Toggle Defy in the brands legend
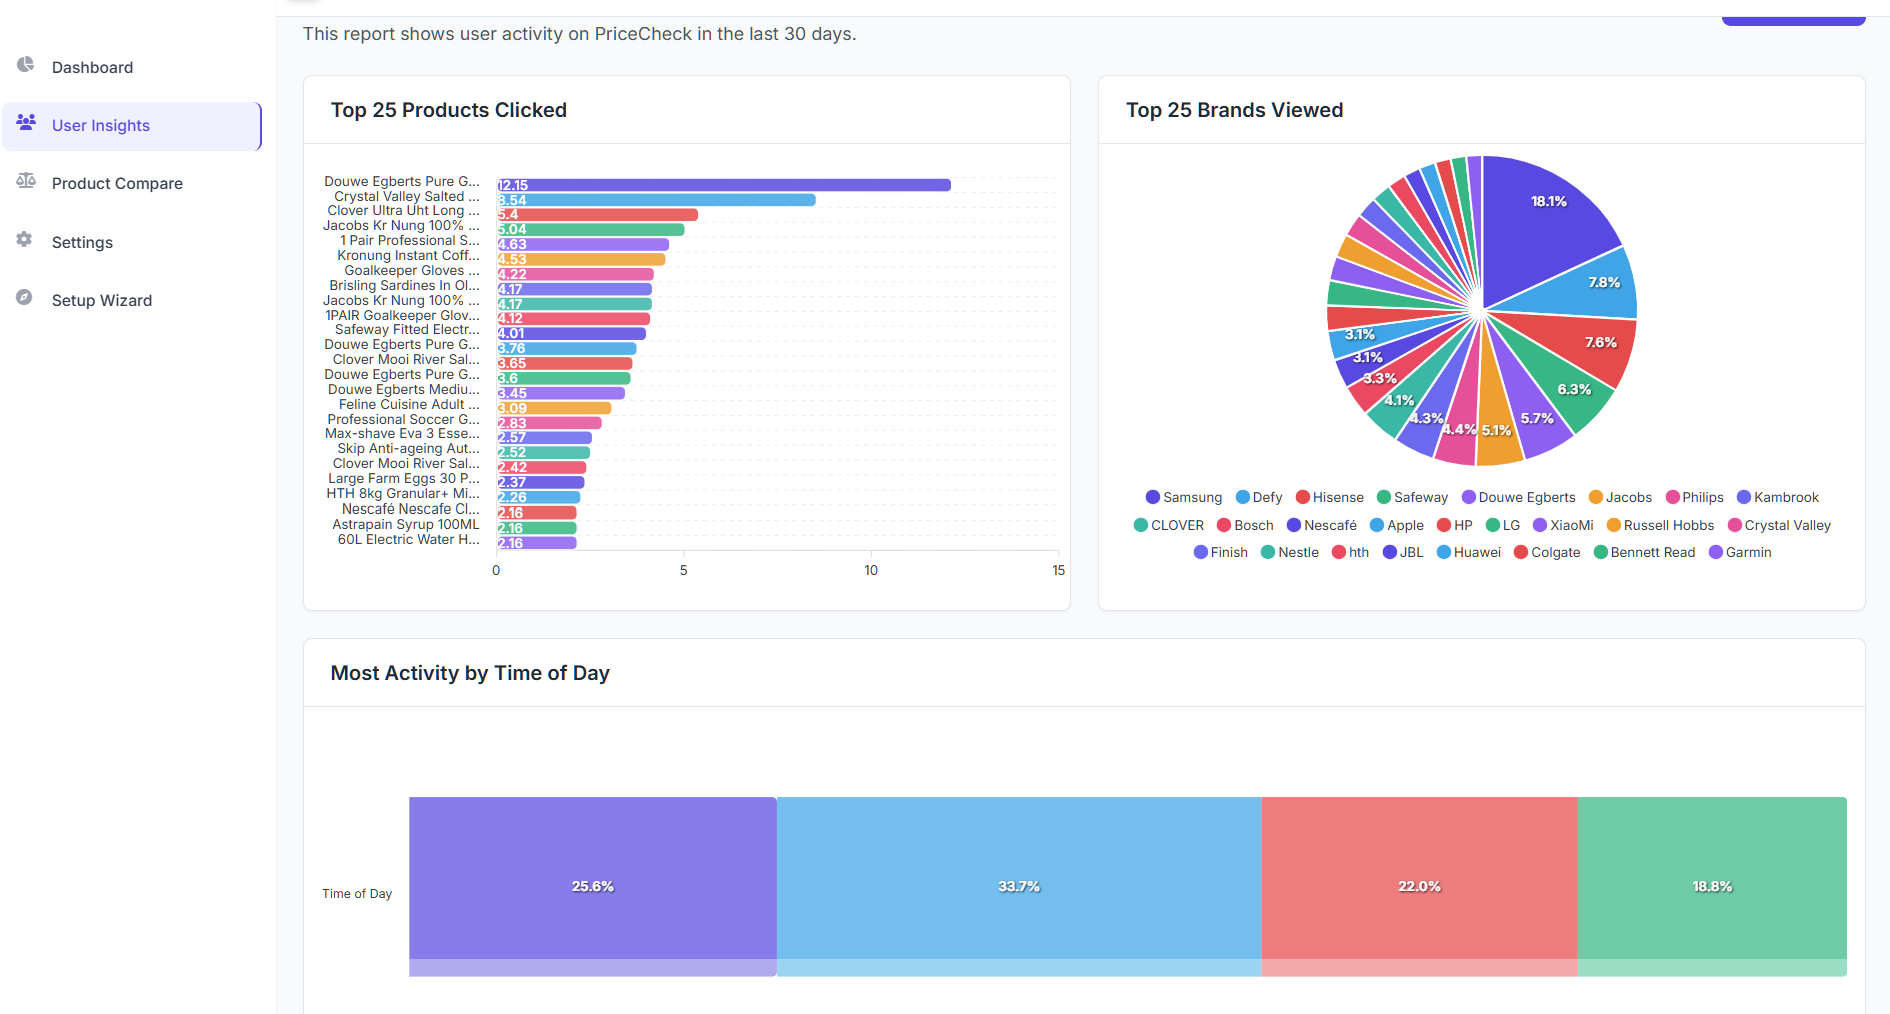The width and height of the screenshot is (1890, 1014). (1259, 497)
